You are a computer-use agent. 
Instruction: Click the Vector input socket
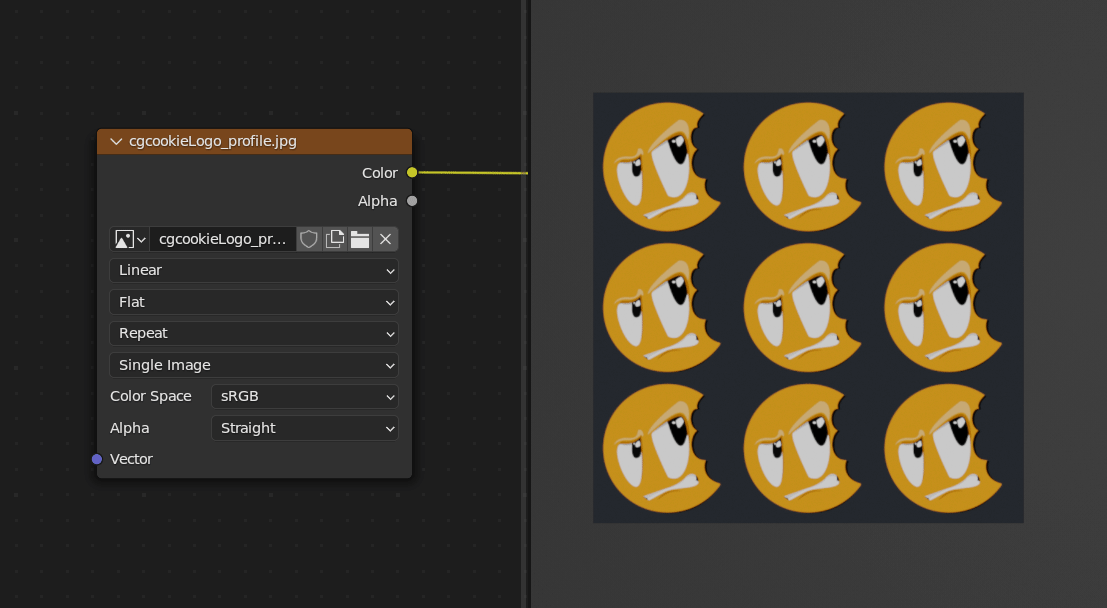97,459
